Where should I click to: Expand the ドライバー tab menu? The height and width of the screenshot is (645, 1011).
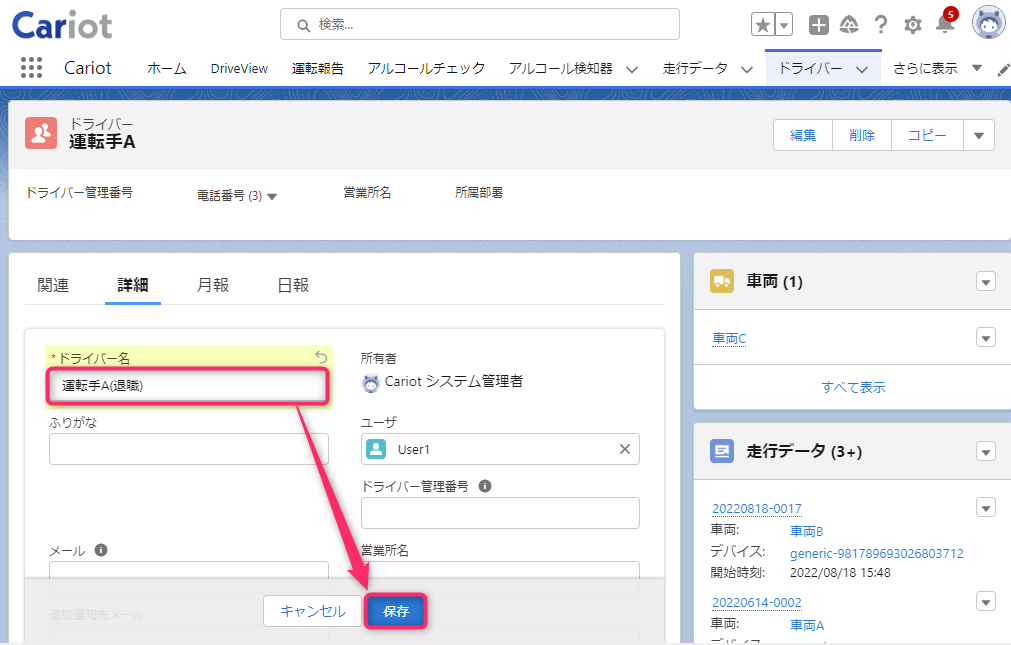pos(862,69)
